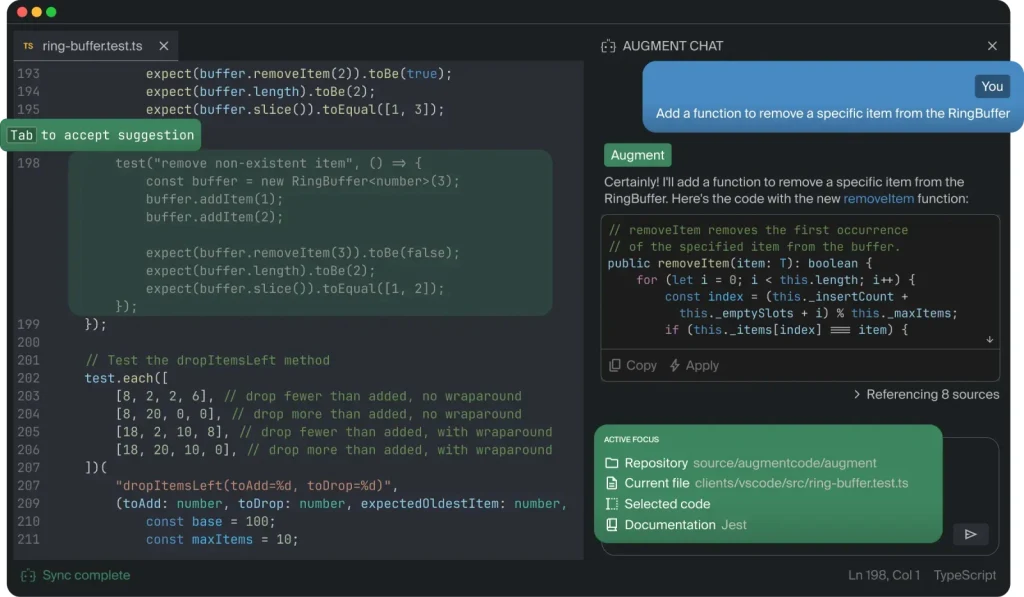Switch to the ring-buffer.test.ts tab
Screen dimensions: 1024x597
pos(92,46)
